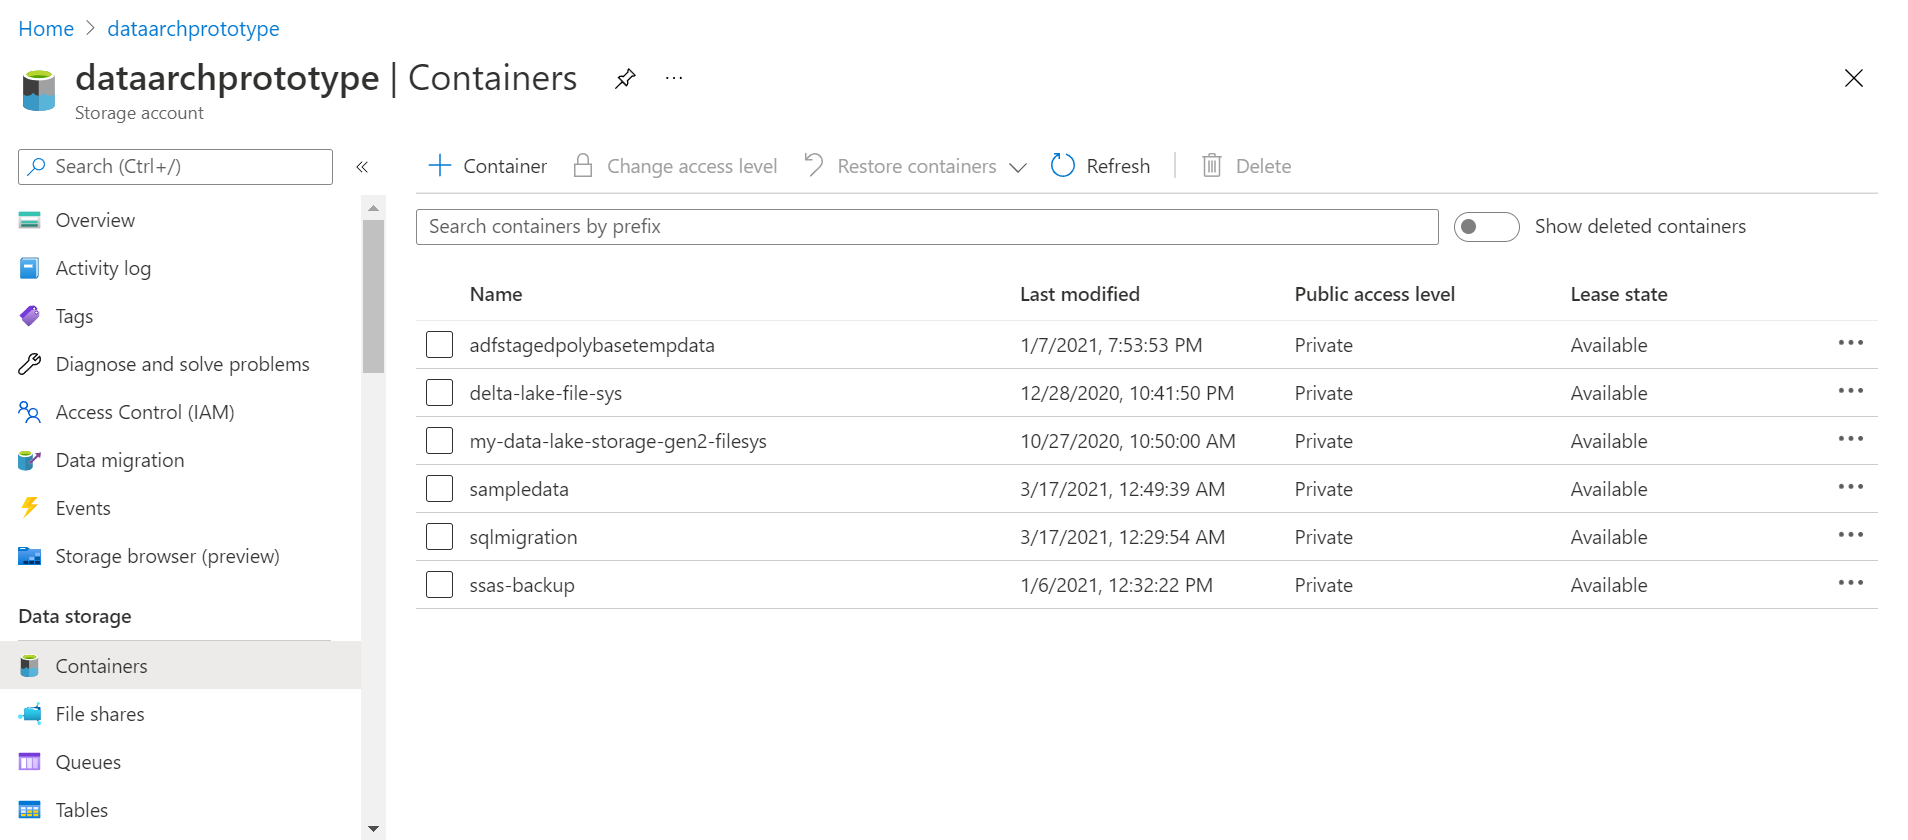Open row menu for adfstagedpolybasetempdata

[x=1850, y=343]
